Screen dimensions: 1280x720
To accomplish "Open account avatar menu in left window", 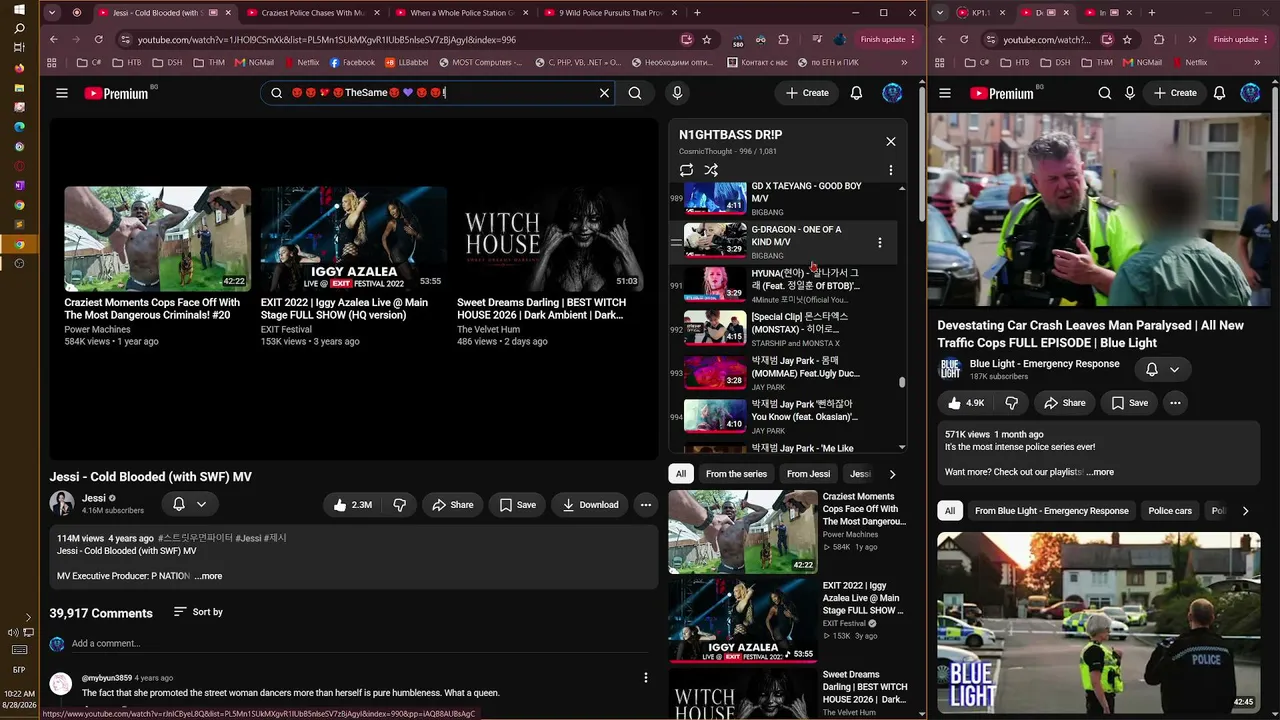I will pyautogui.click(x=892, y=93).
